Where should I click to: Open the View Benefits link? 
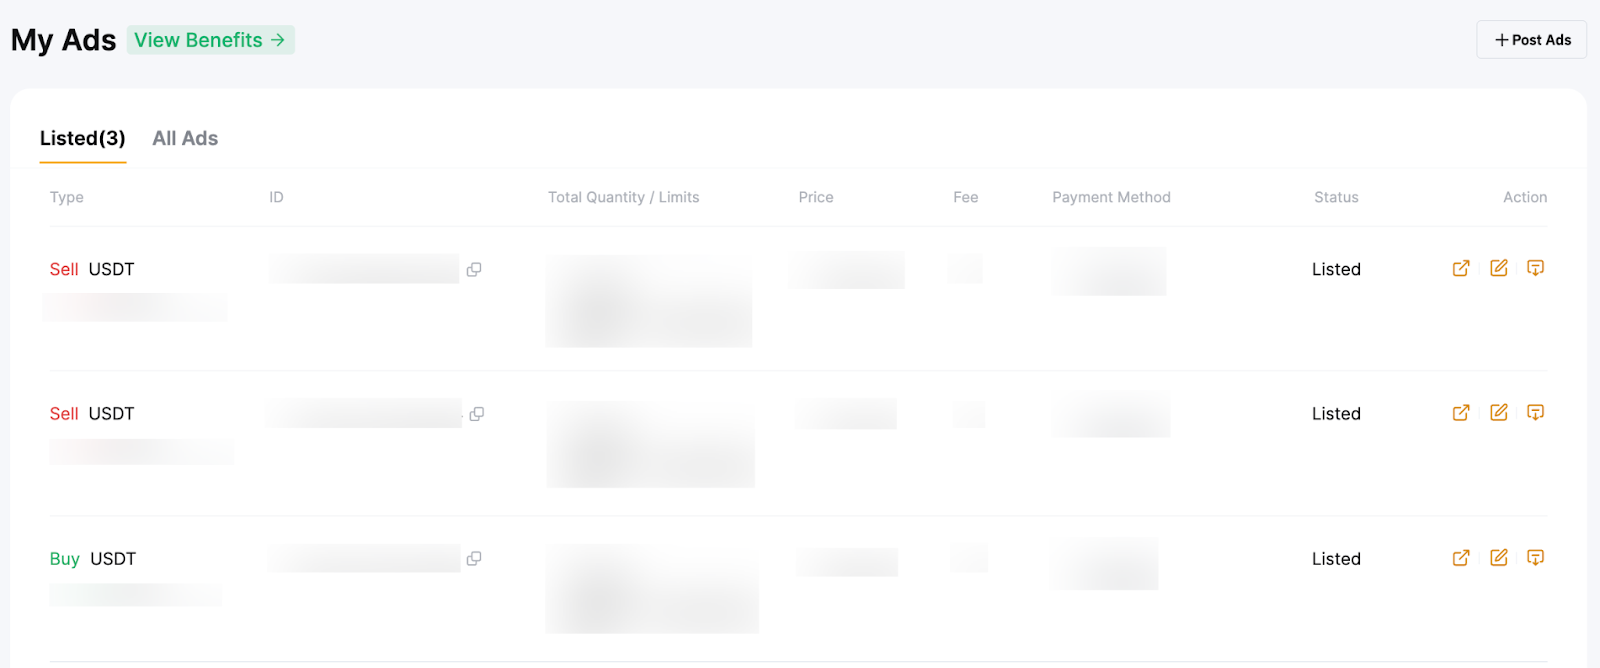pyautogui.click(x=210, y=40)
